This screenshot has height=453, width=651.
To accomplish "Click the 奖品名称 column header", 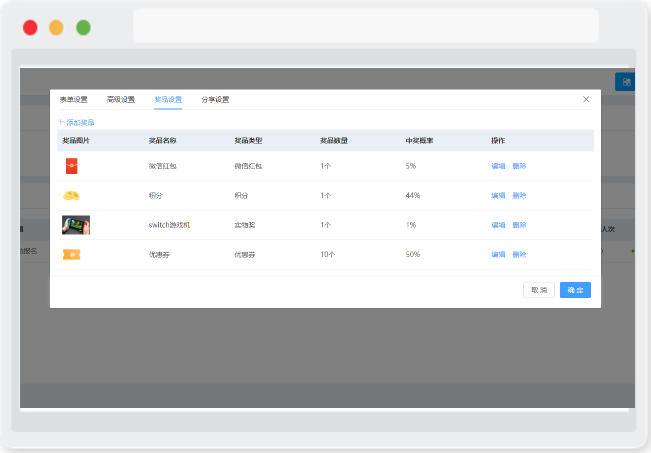I will pos(162,141).
